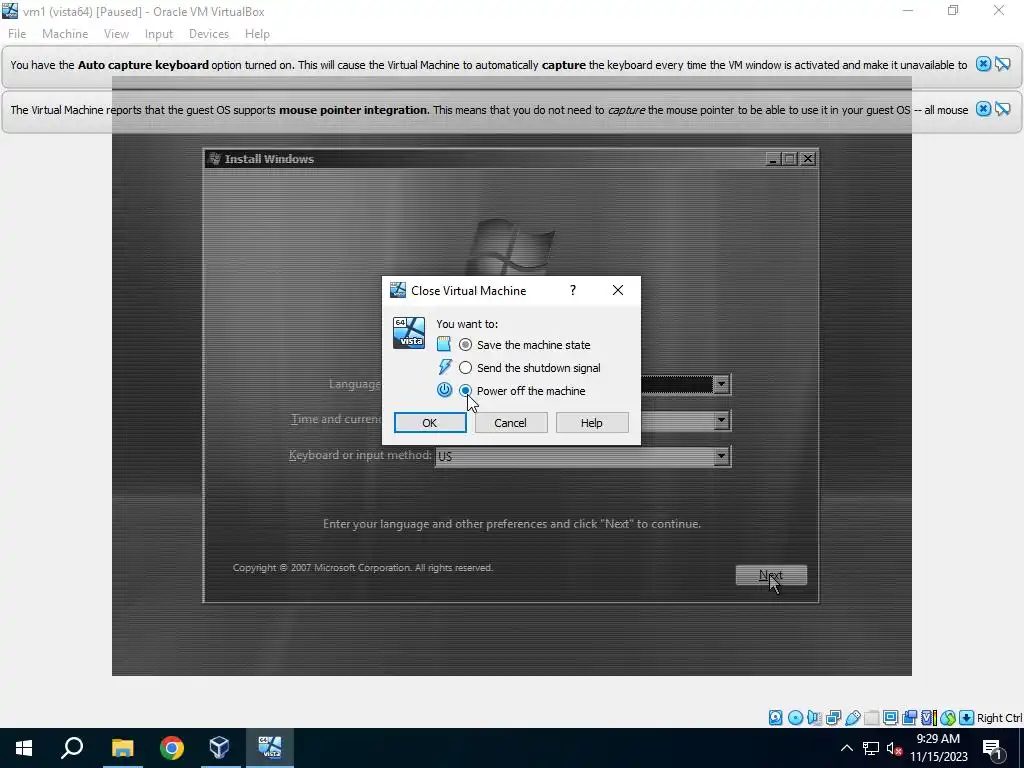Click the network tray icon

pyautogui.click(x=871, y=748)
